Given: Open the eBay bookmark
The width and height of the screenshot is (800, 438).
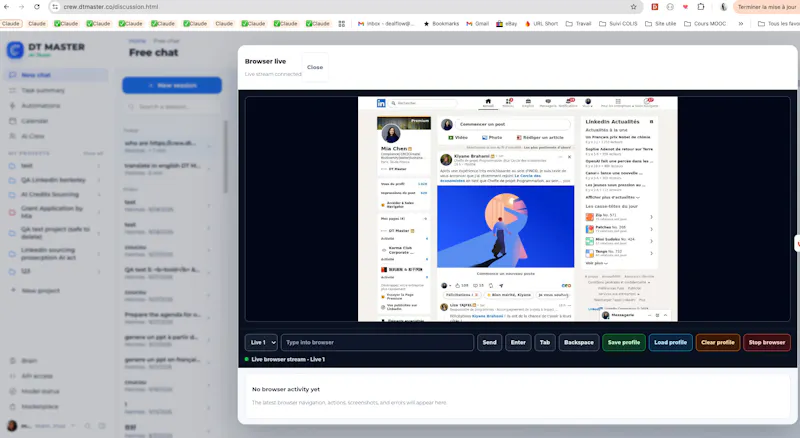Looking at the screenshot, I should click(x=507, y=23).
